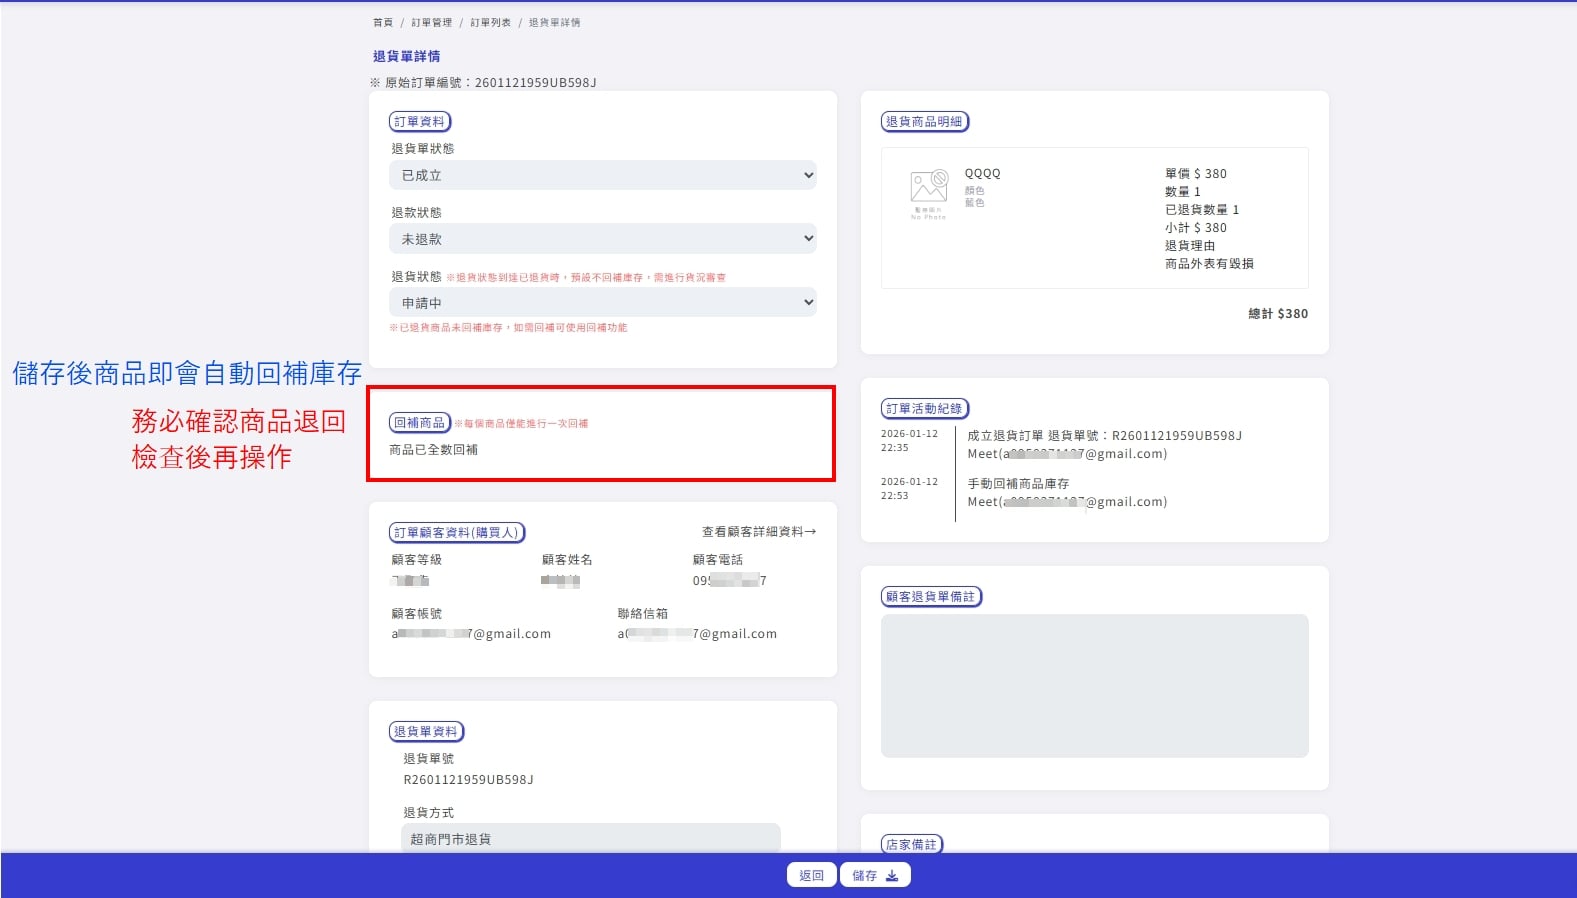Open 查看顧客詳細資料 link
This screenshot has width=1577, height=898.
[x=759, y=532]
